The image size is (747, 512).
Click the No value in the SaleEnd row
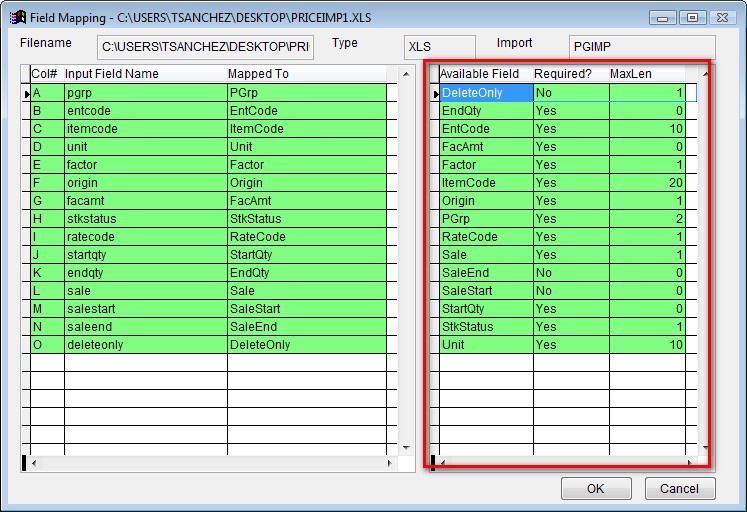[571, 273]
